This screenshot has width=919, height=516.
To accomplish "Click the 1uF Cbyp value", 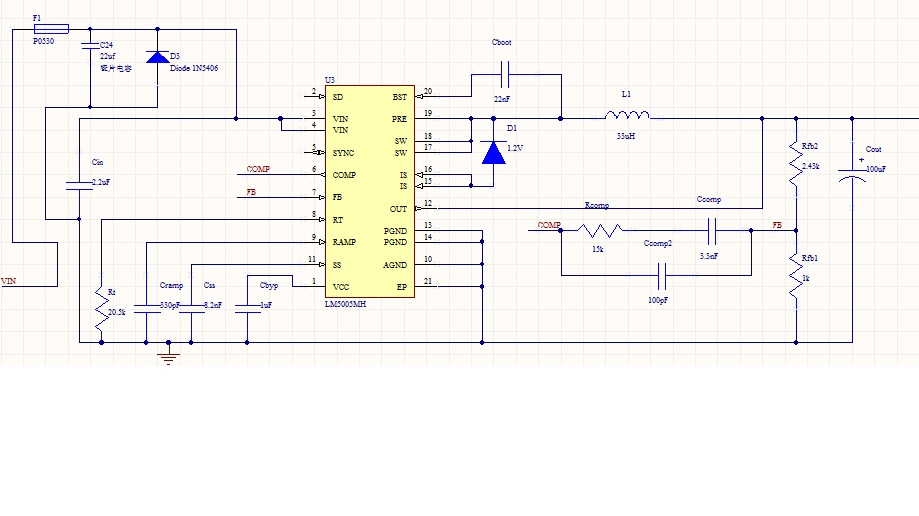I will click(266, 305).
